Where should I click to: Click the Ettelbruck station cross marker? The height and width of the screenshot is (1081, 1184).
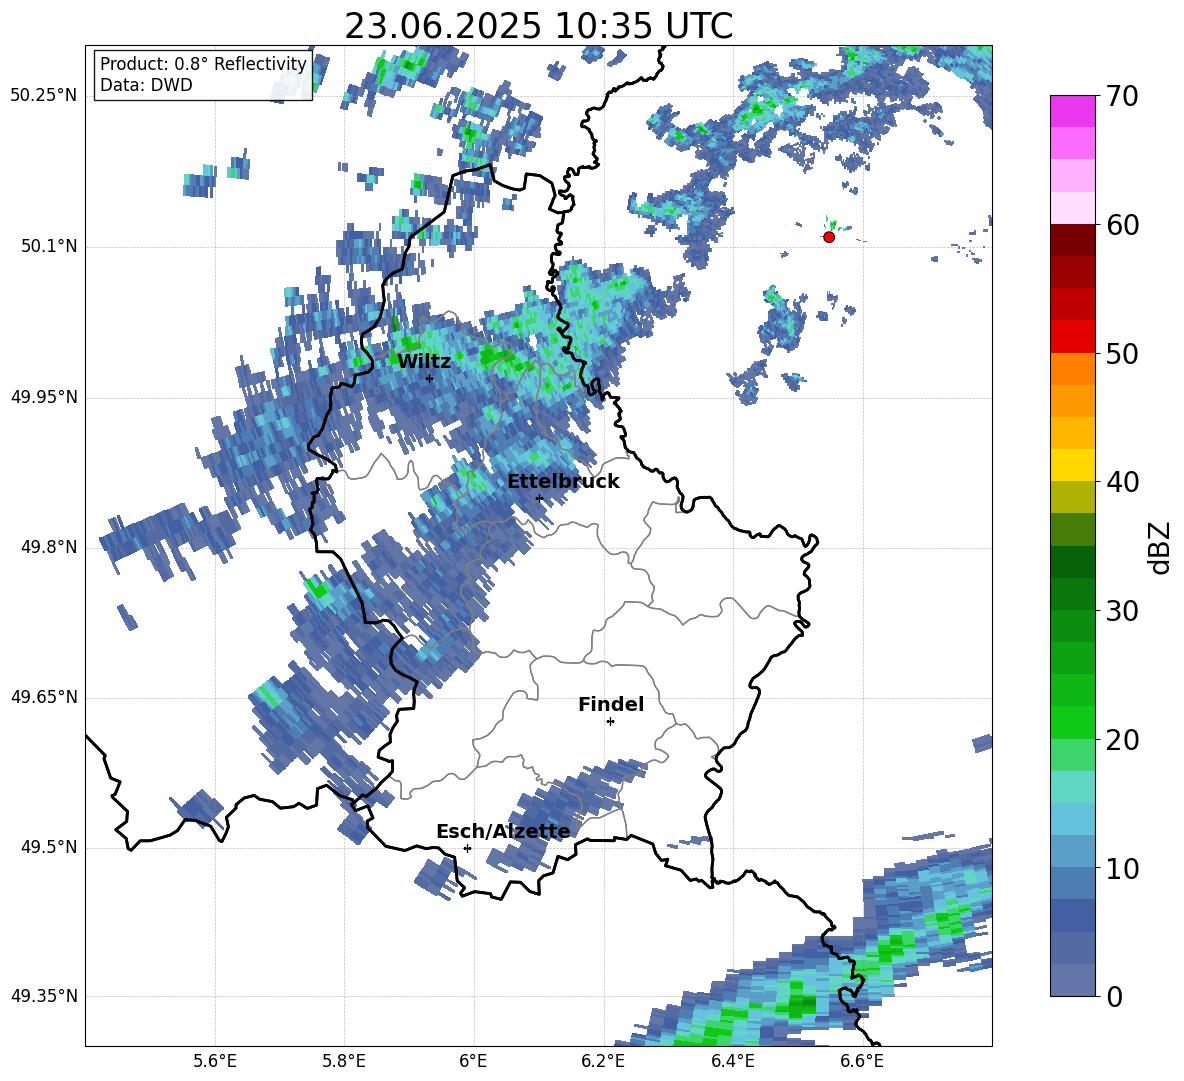coord(539,498)
